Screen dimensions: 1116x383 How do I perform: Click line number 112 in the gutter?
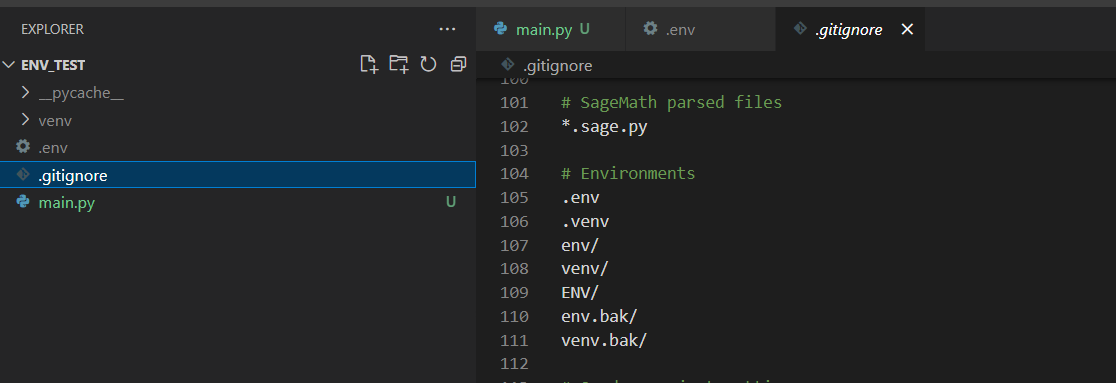515,364
